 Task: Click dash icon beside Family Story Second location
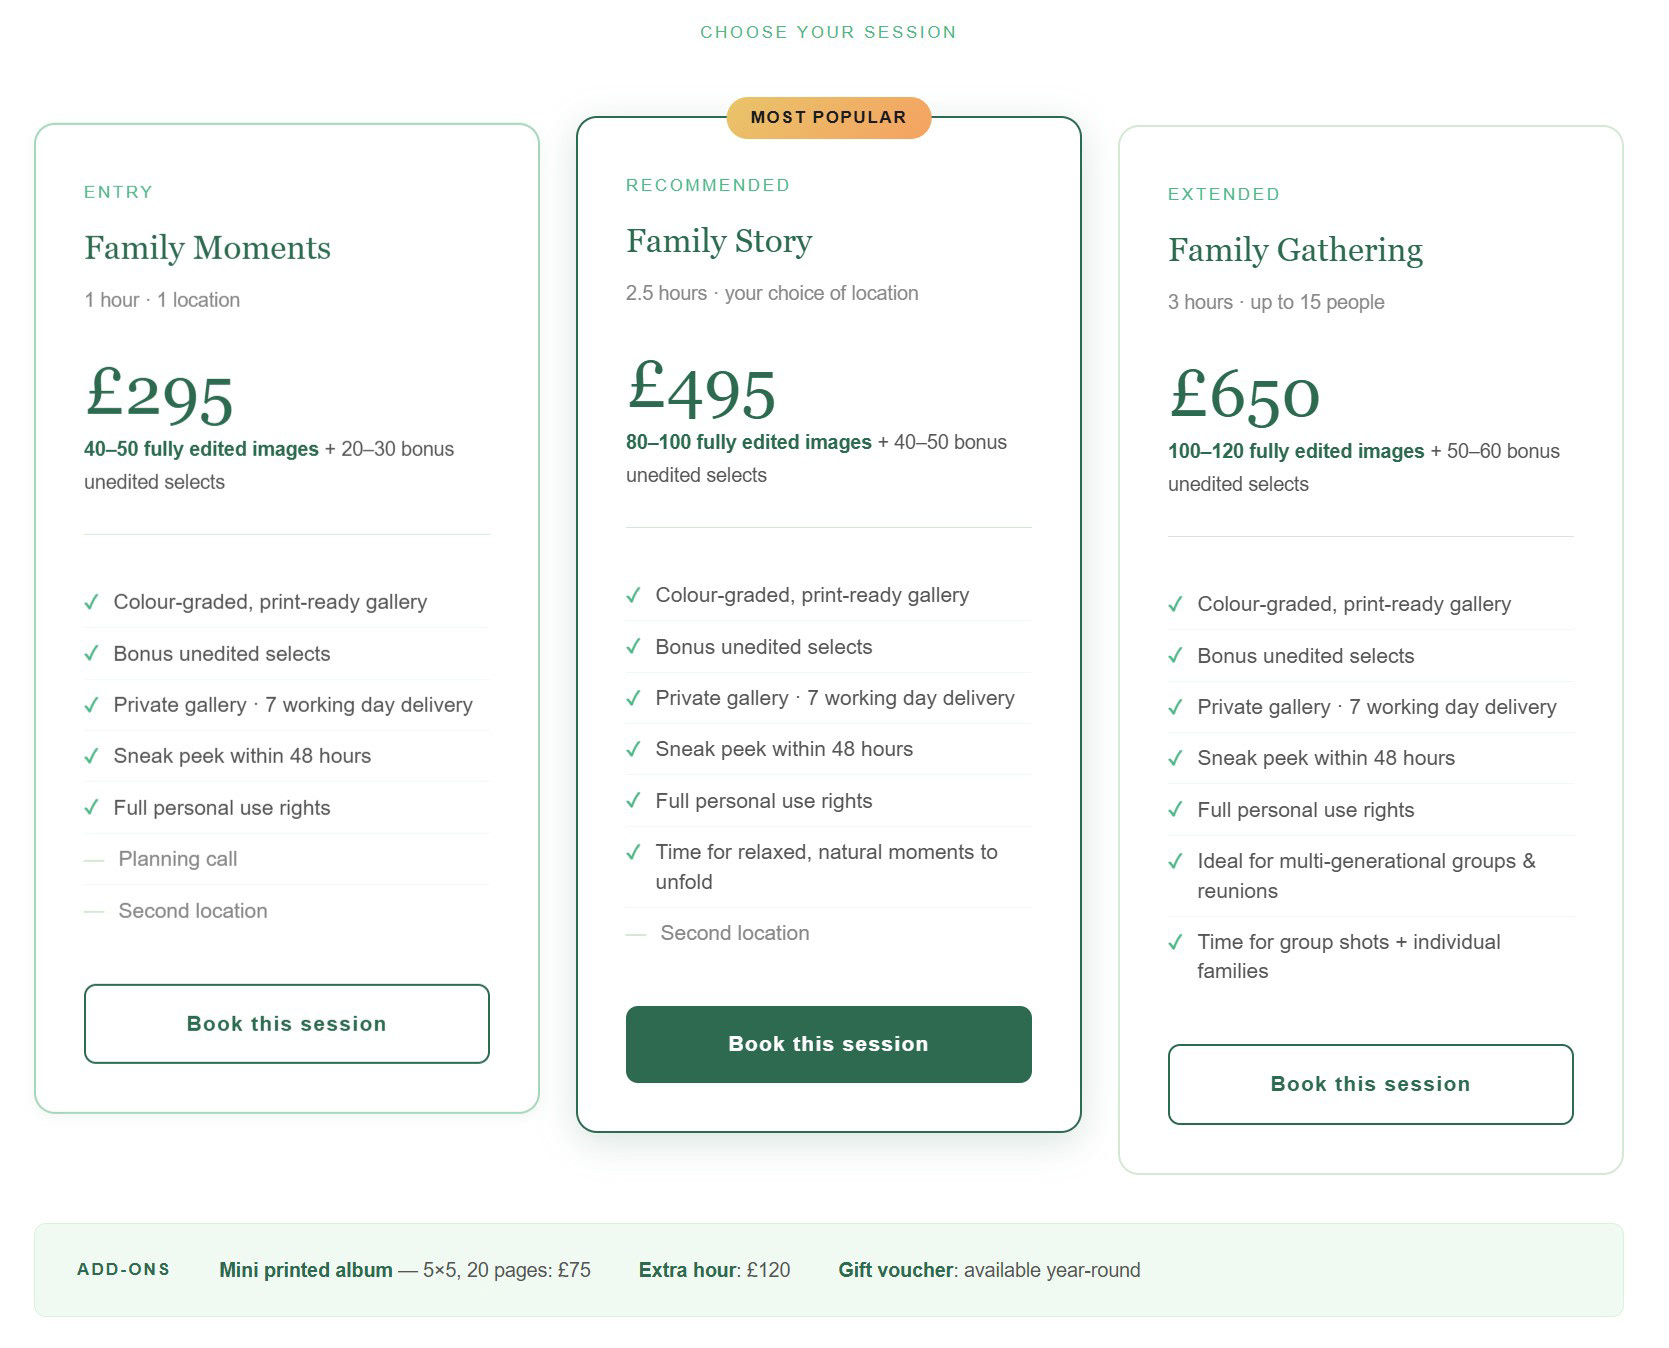point(636,934)
